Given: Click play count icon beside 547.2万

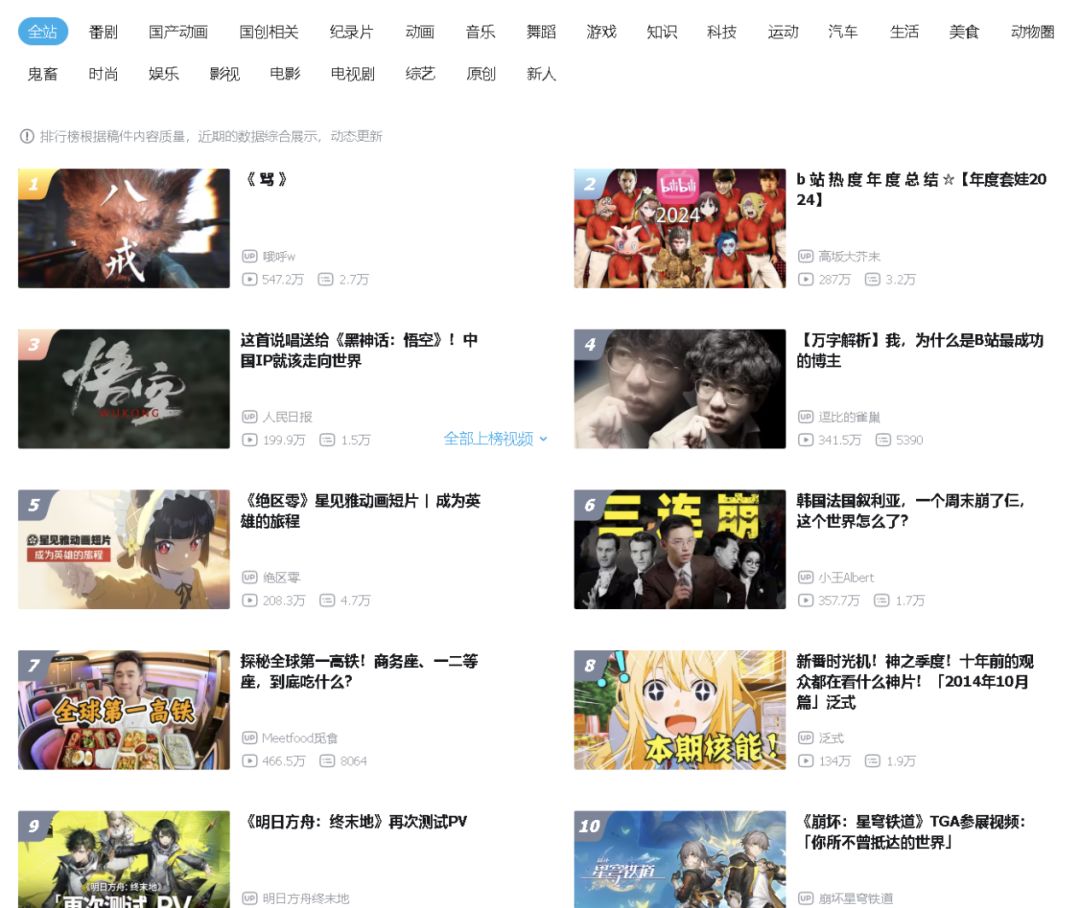Looking at the screenshot, I should pyautogui.click(x=249, y=279).
